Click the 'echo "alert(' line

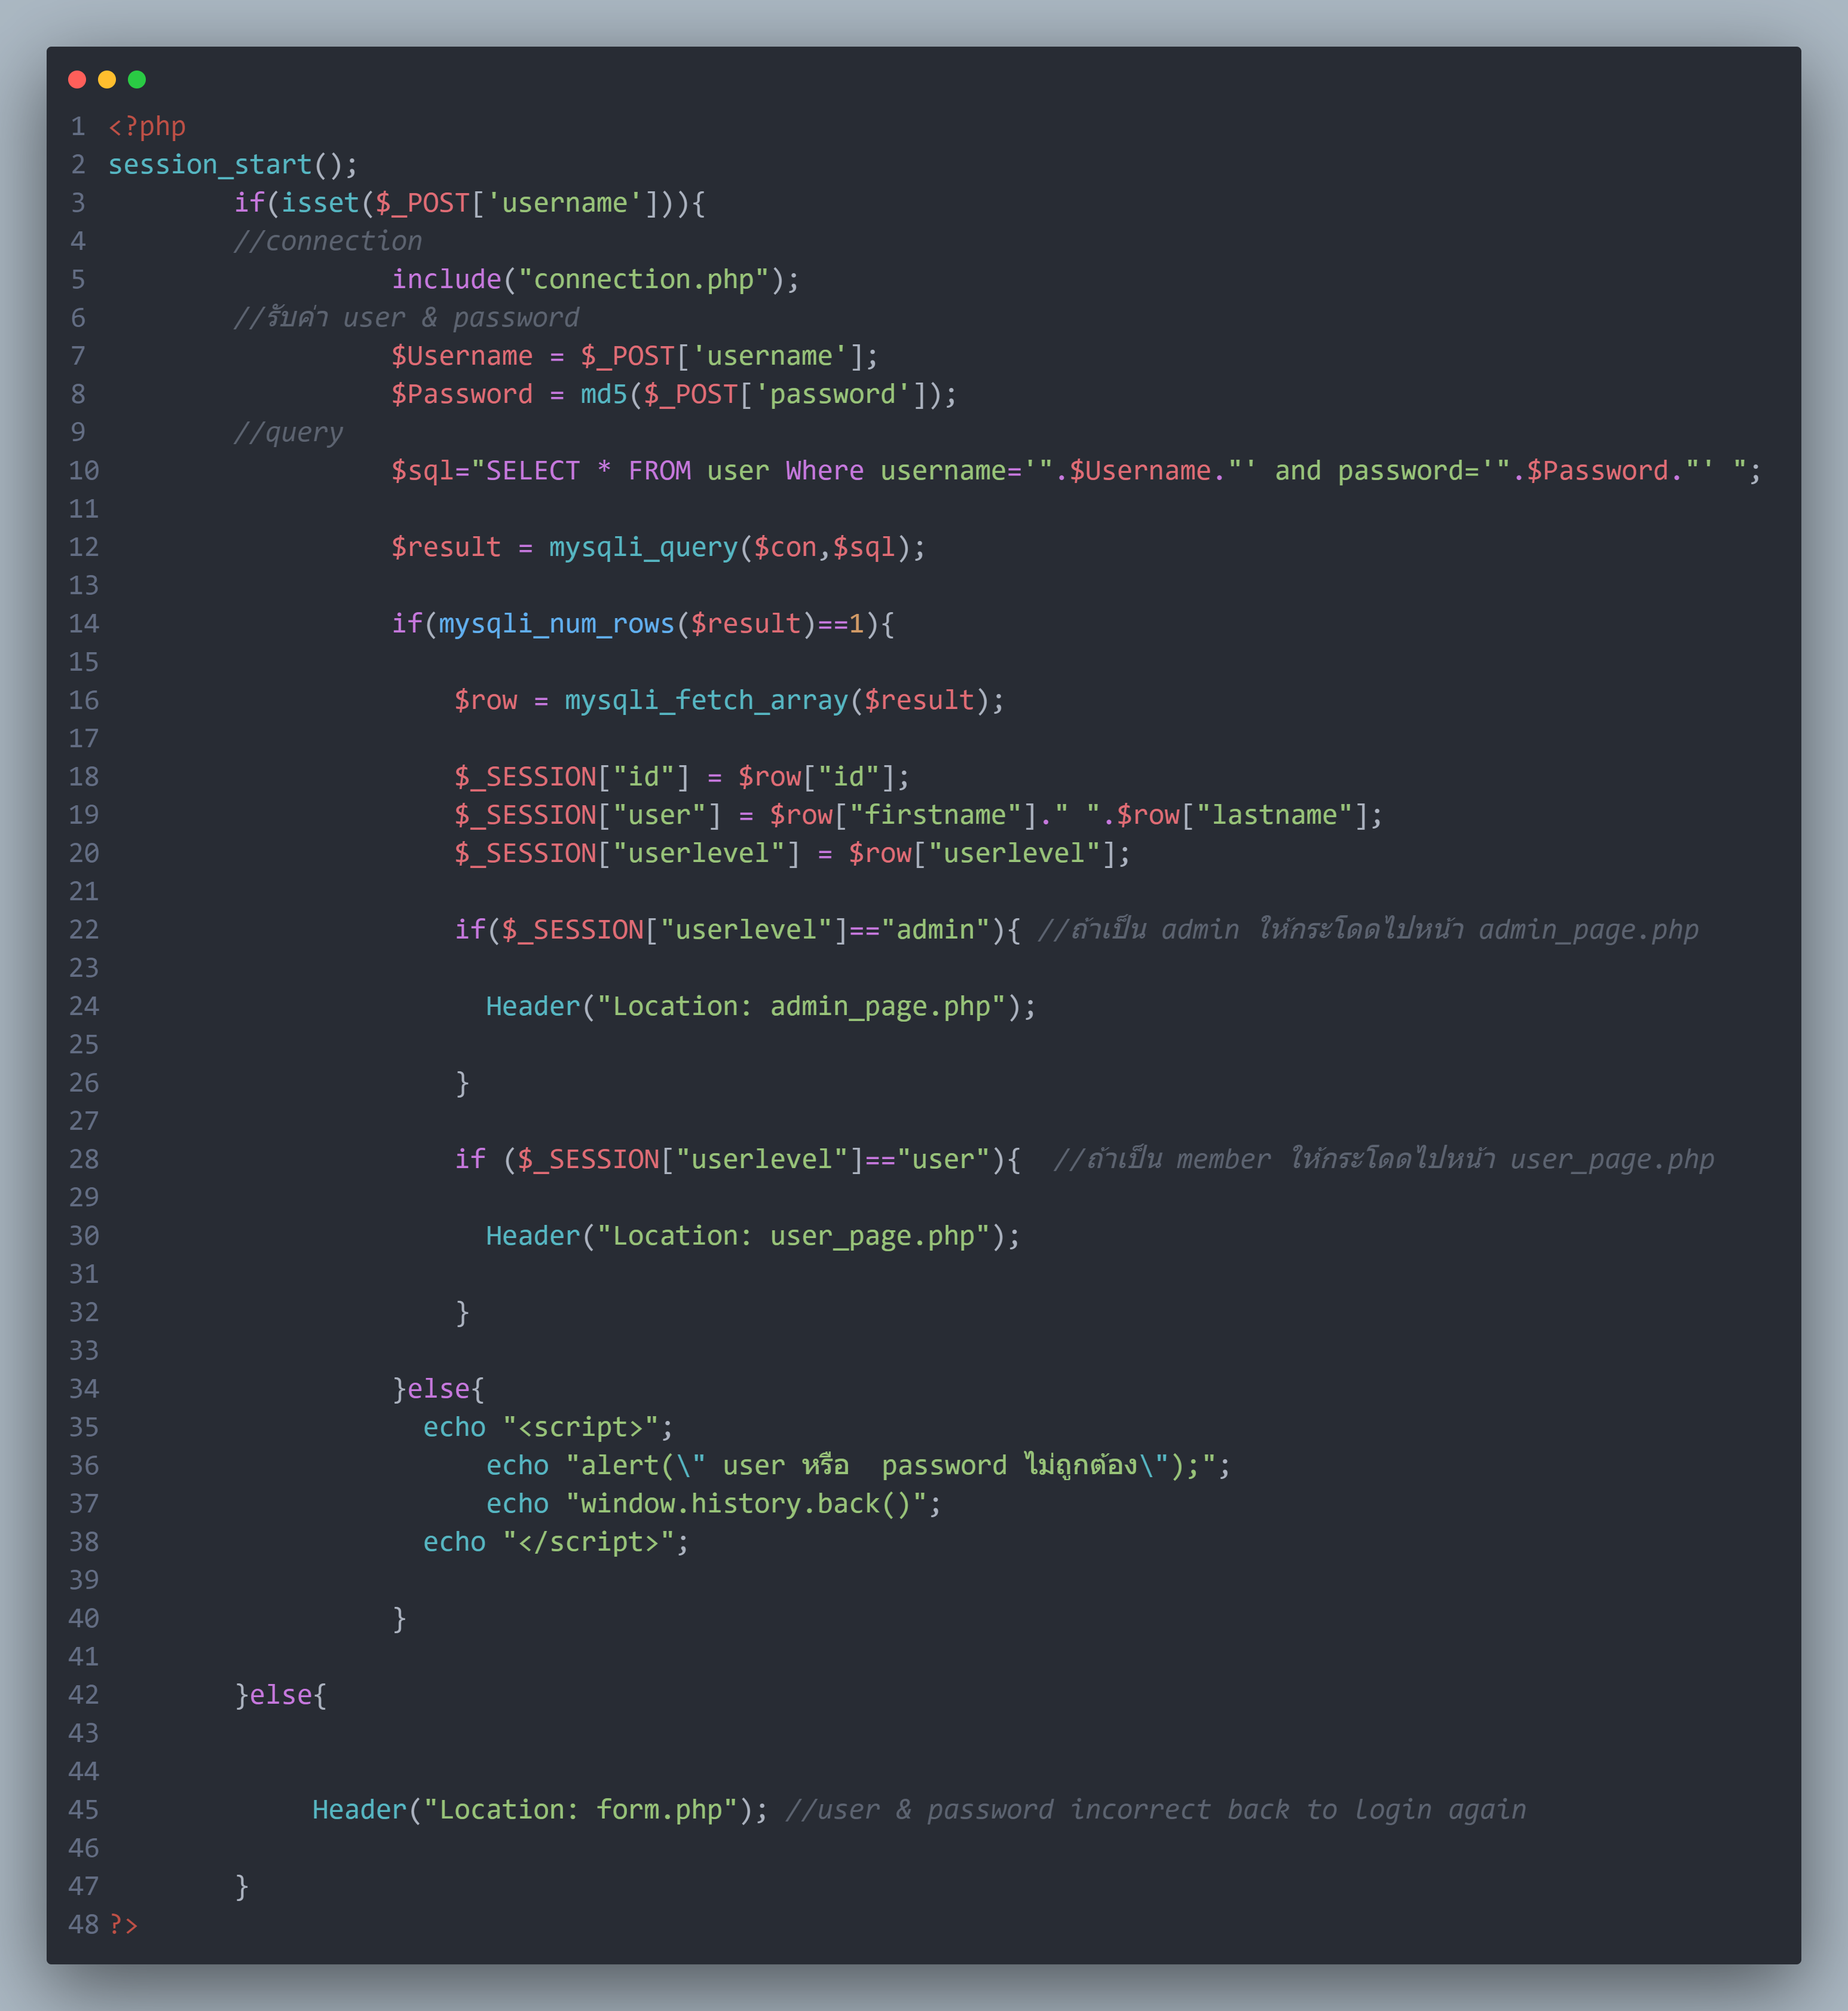coord(858,1465)
